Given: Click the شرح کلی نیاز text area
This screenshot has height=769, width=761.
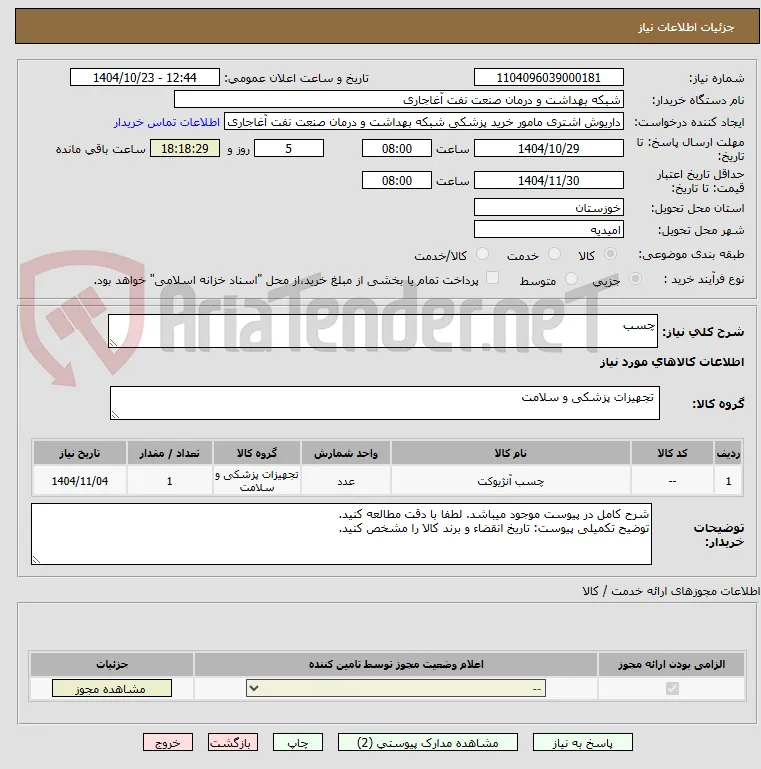Looking at the screenshot, I should [x=382, y=331].
